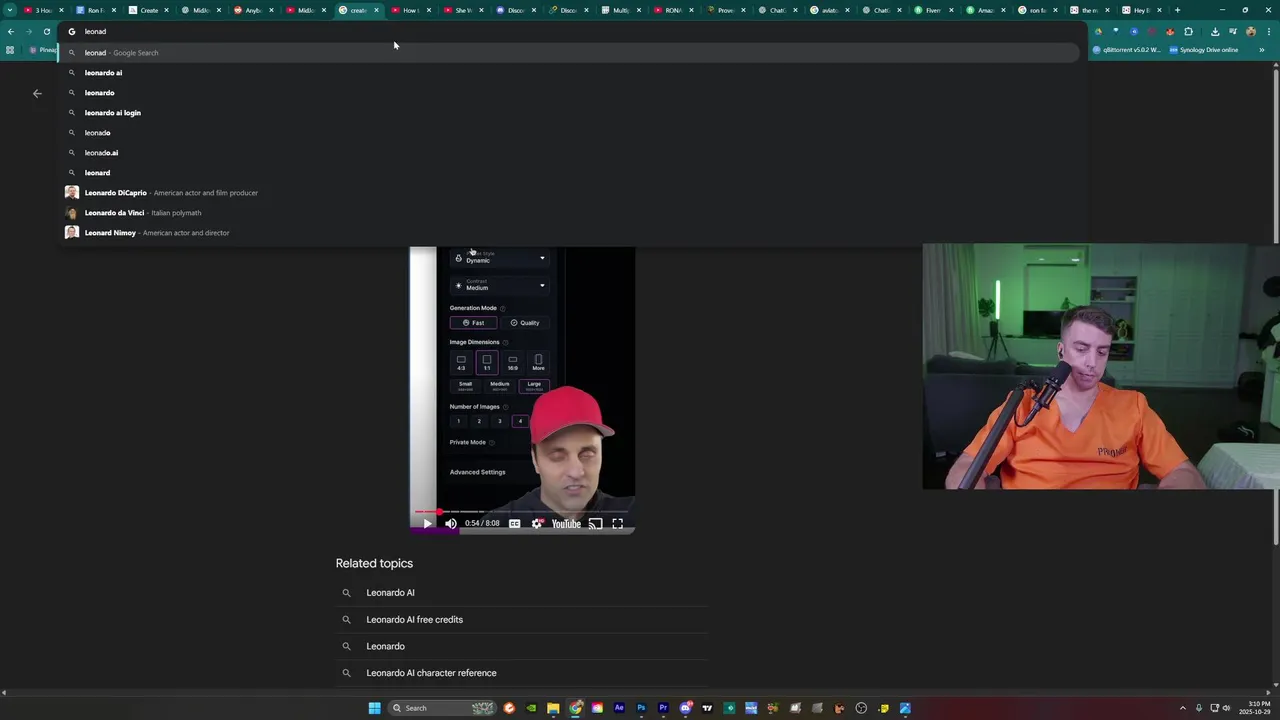Open OBS Studio from the taskbar
Screen dimensions: 1280x720
pos(861,708)
